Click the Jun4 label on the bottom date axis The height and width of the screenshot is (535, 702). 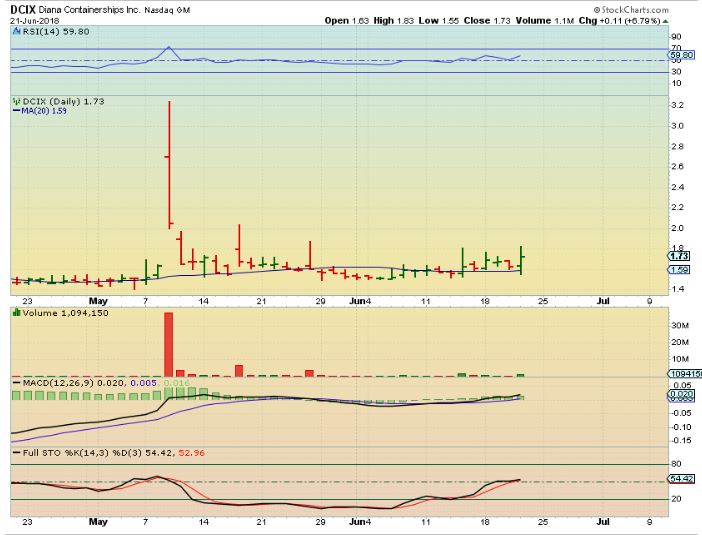[360, 522]
